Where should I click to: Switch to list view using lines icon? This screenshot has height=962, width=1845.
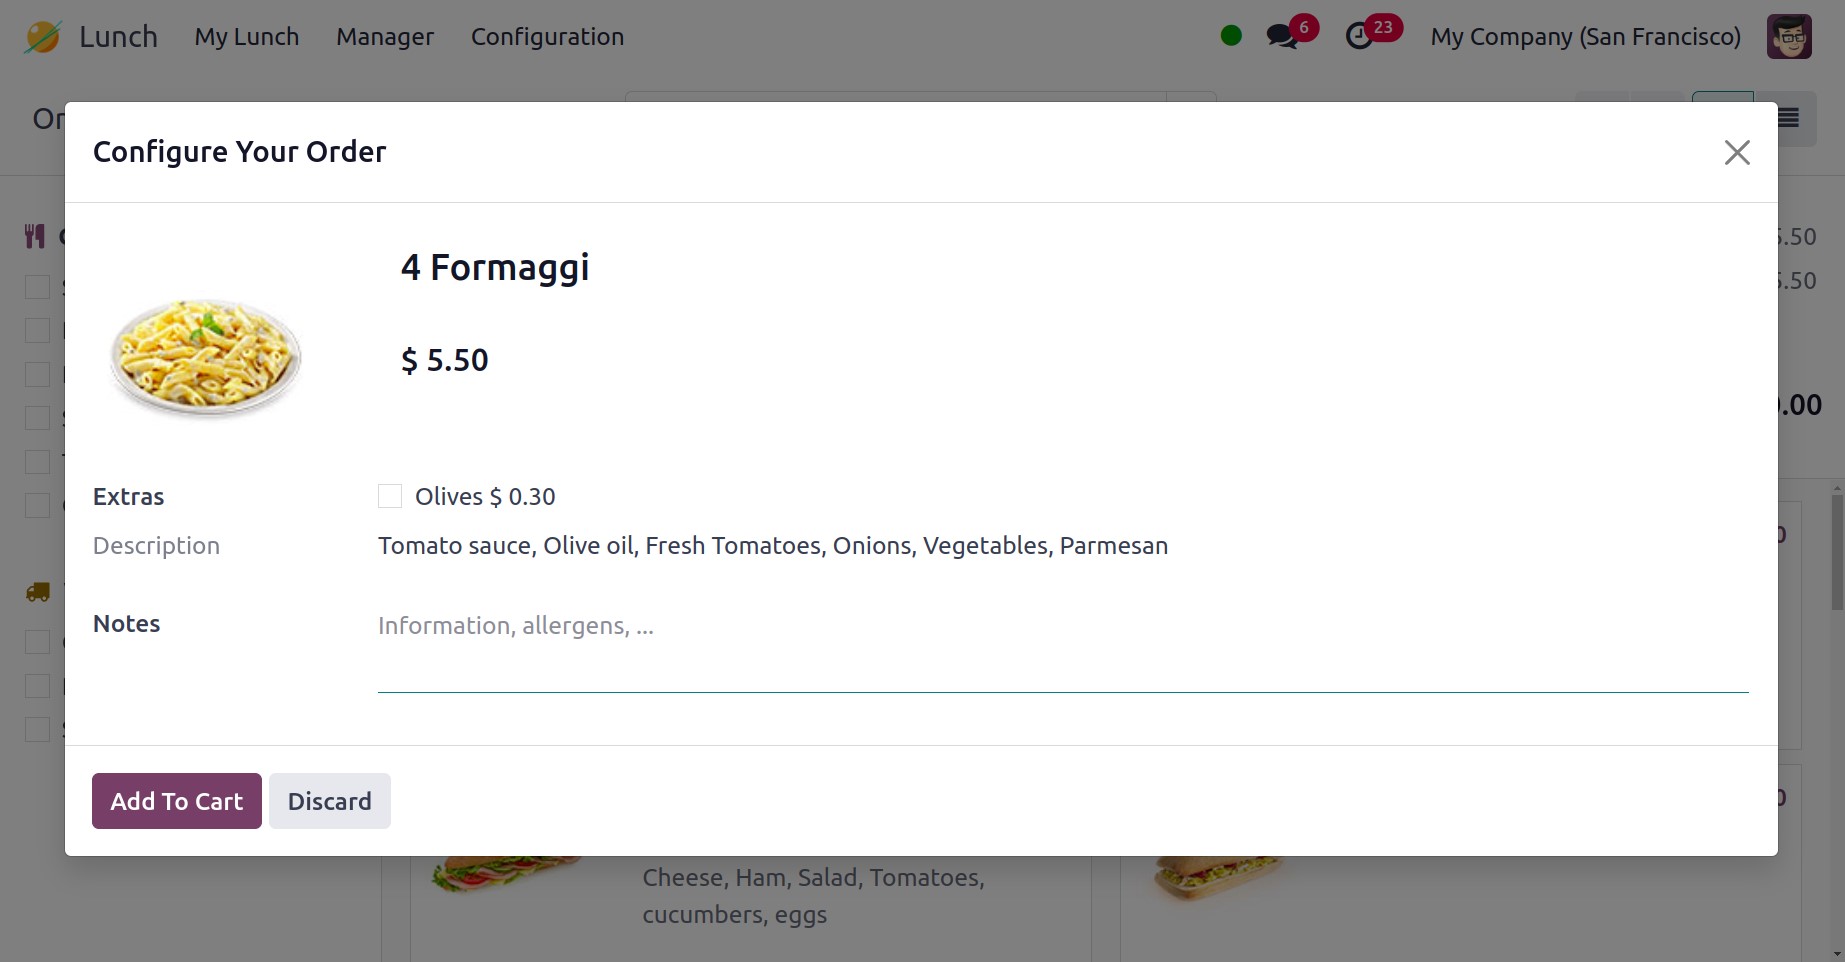tap(1789, 119)
